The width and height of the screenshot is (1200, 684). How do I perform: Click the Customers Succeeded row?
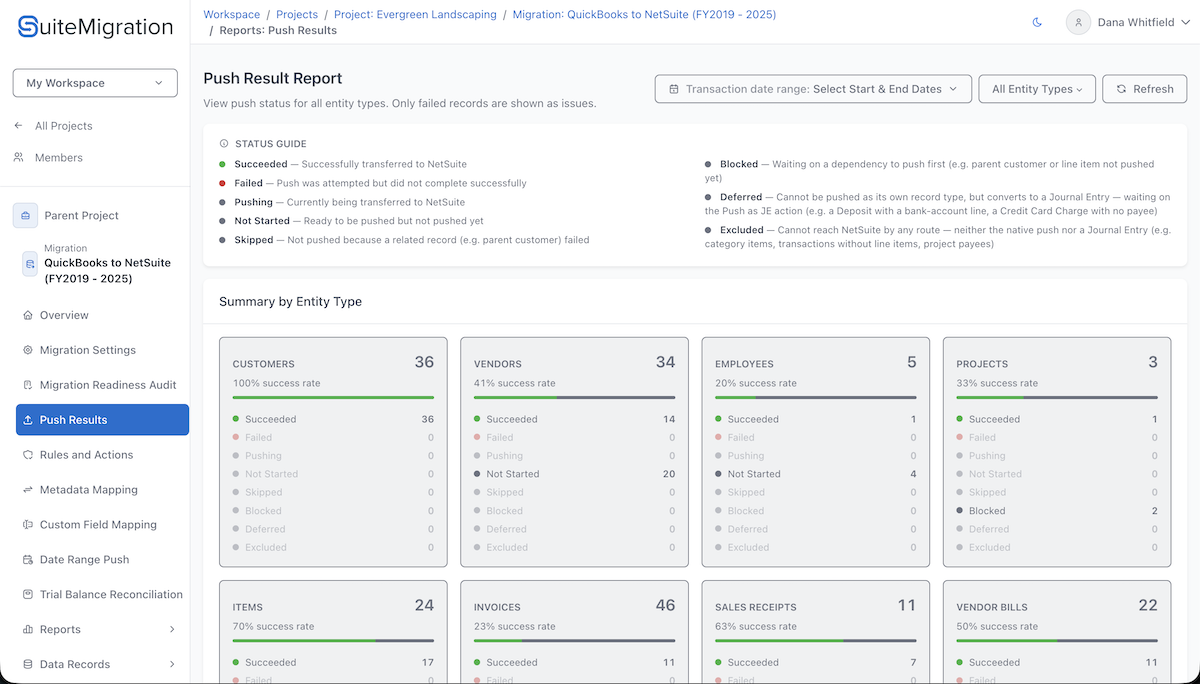[x=333, y=419]
